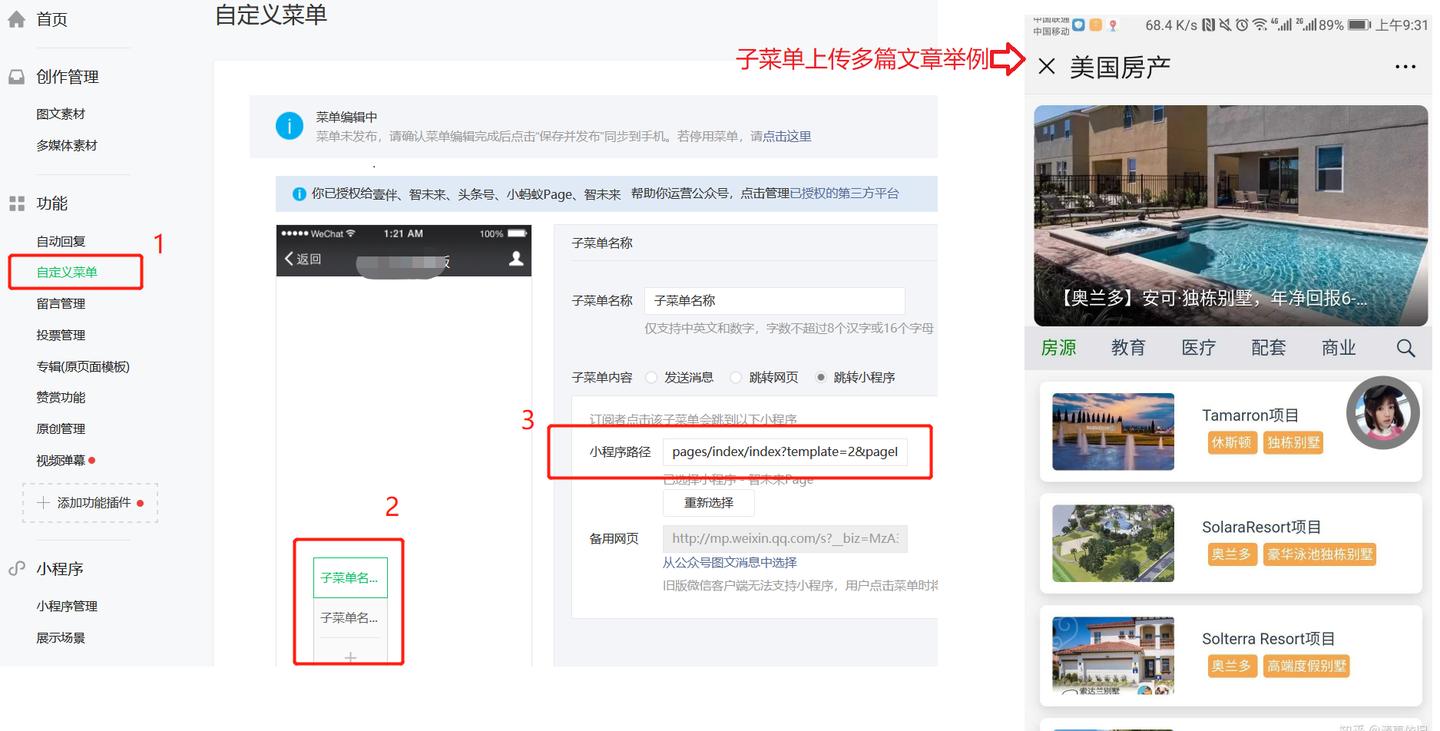Viewport: 1440px width, 731px height.
Task: Click the 小程序 section heading
Action: [x=60, y=569]
